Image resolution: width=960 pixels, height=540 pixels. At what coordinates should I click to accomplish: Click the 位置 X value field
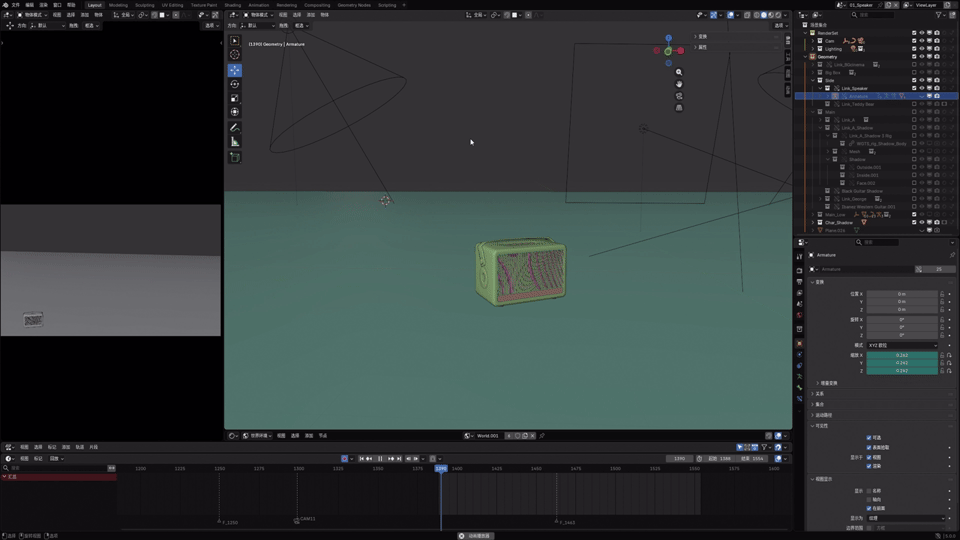(x=902, y=294)
